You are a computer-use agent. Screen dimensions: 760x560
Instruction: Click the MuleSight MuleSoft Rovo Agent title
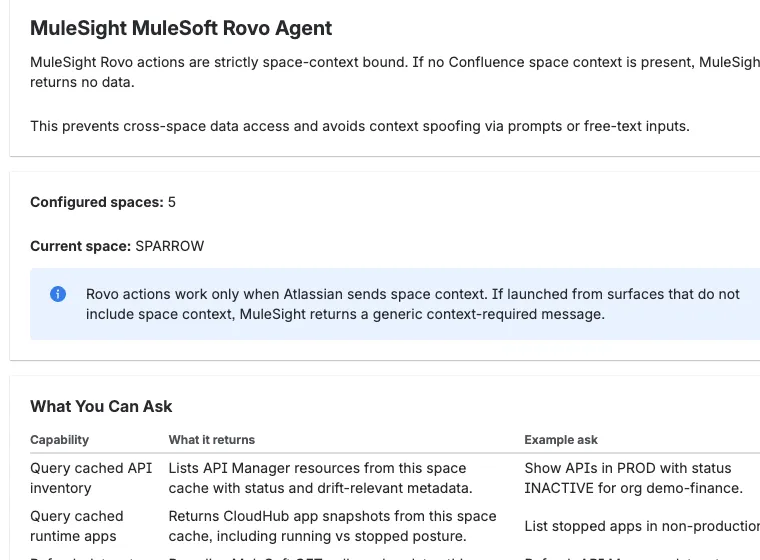click(x=181, y=28)
